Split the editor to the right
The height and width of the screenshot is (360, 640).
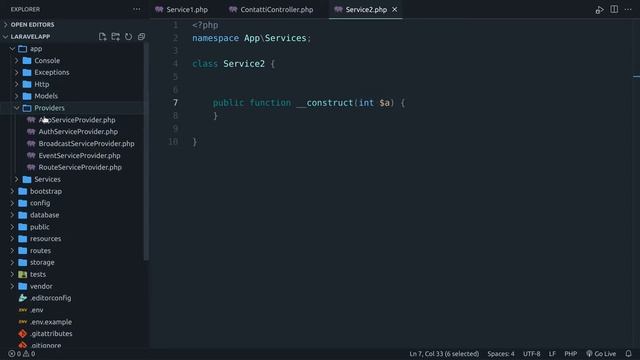pyautogui.click(x=614, y=9)
